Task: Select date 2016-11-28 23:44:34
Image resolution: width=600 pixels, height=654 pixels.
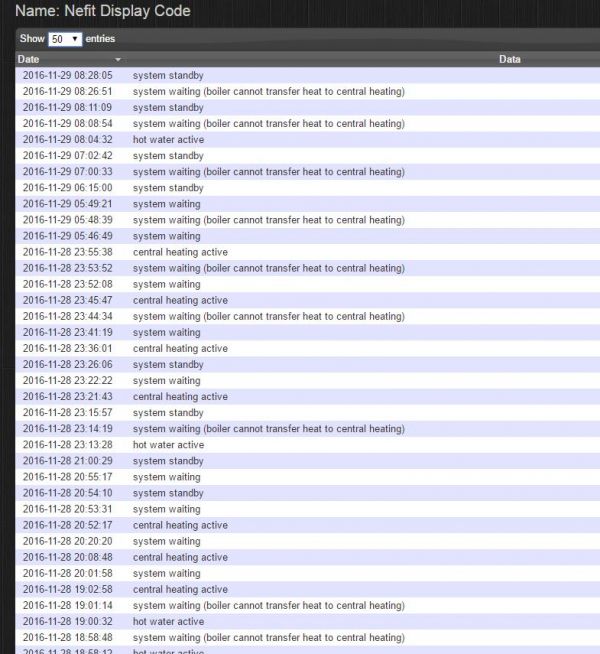Action: [68, 316]
